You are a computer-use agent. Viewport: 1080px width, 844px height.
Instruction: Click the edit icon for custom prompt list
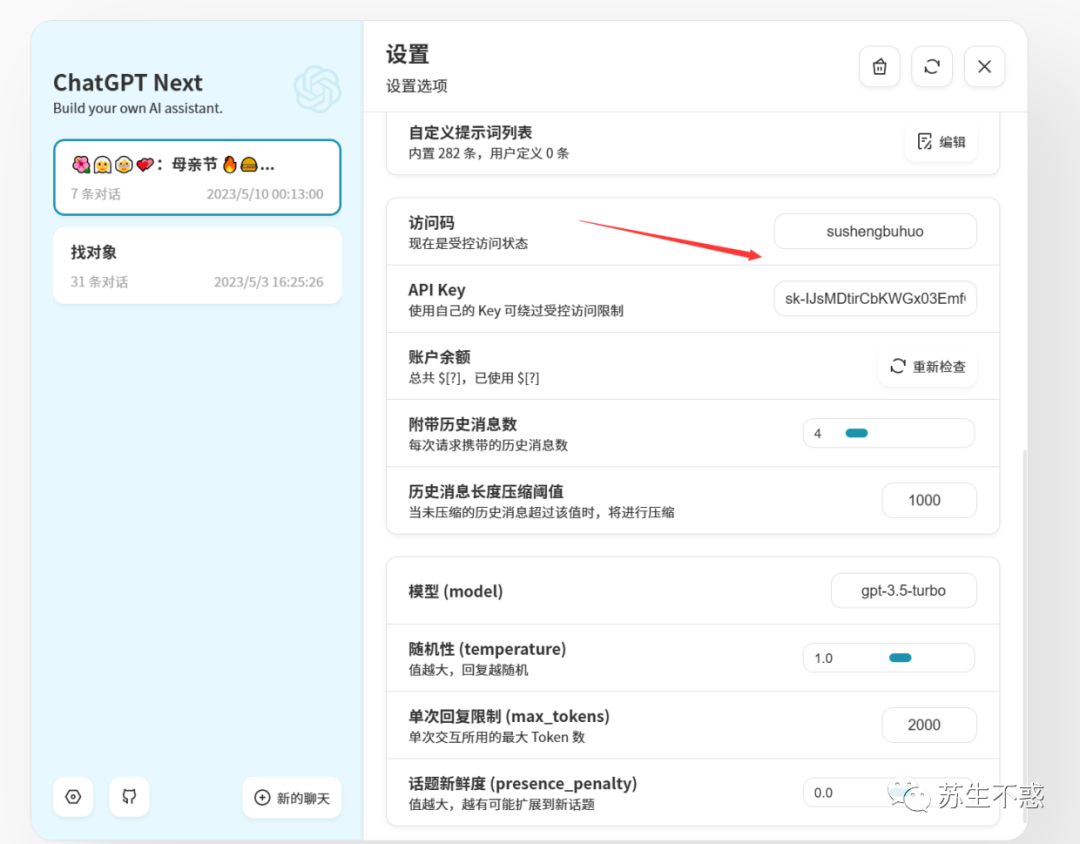(x=925, y=142)
